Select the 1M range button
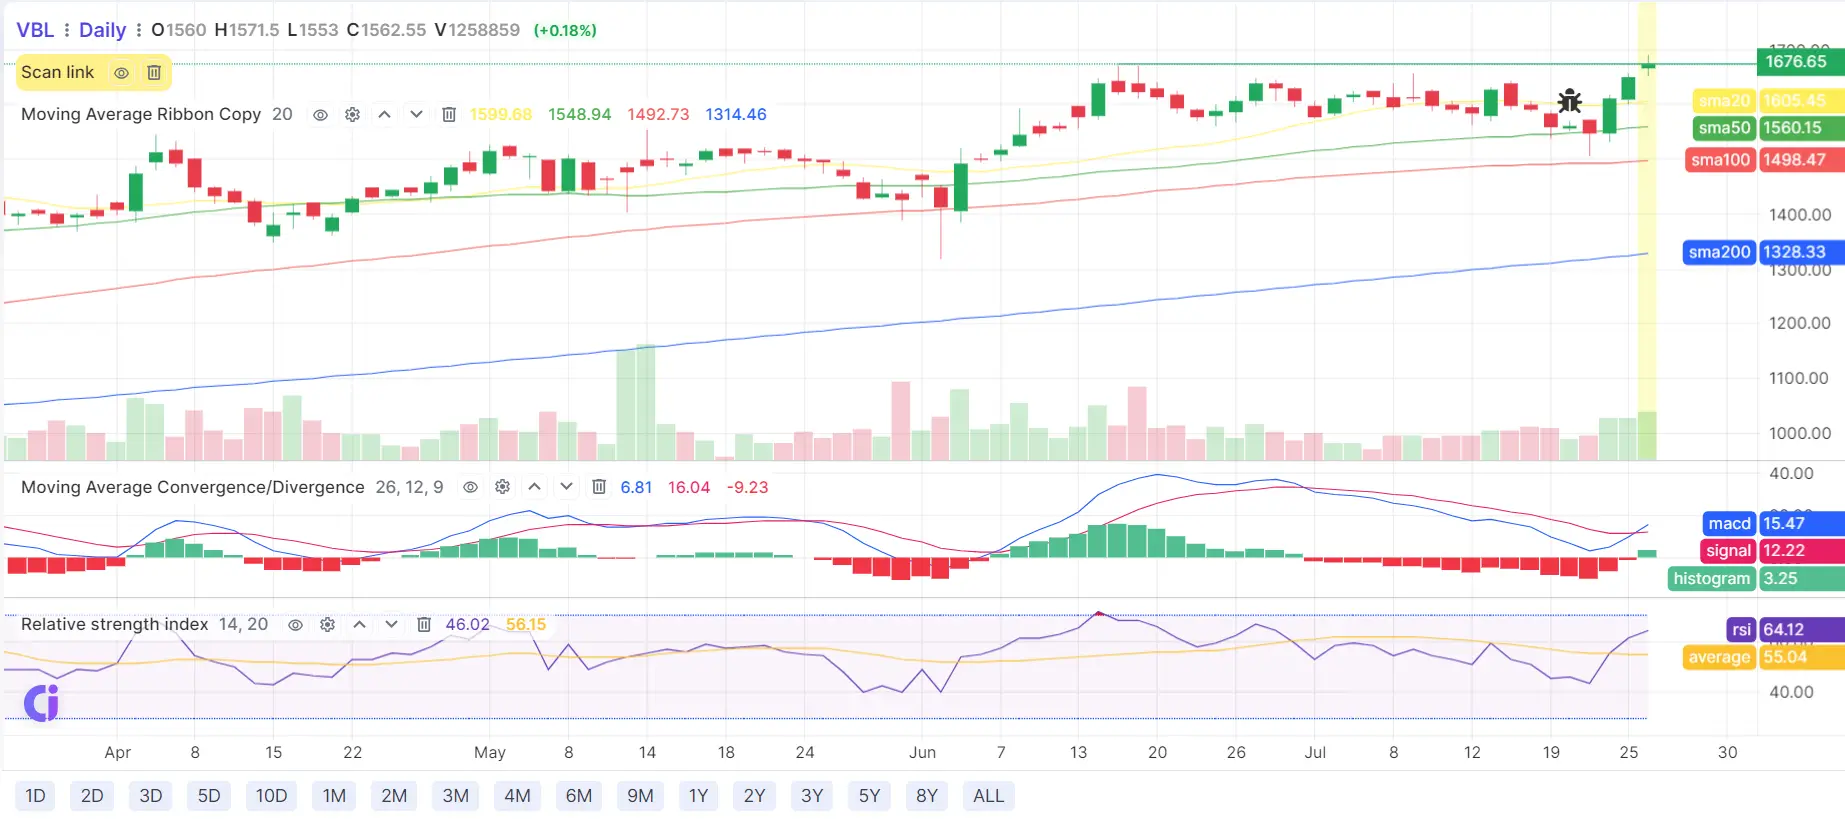This screenshot has width=1845, height=819. point(334,796)
